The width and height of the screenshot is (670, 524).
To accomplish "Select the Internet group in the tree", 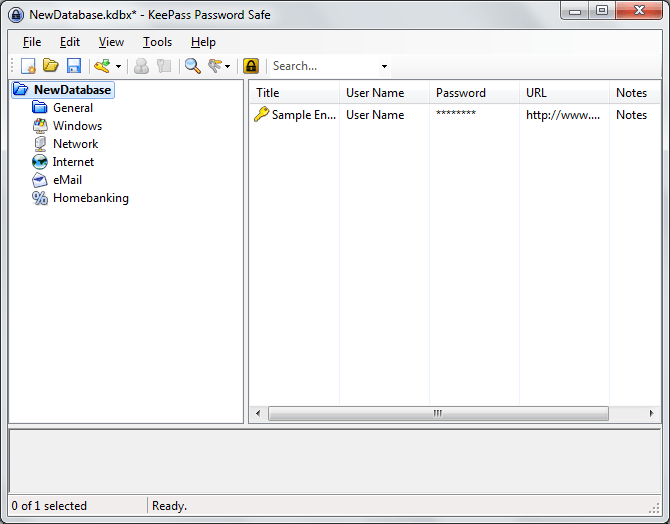I will coord(73,162).
